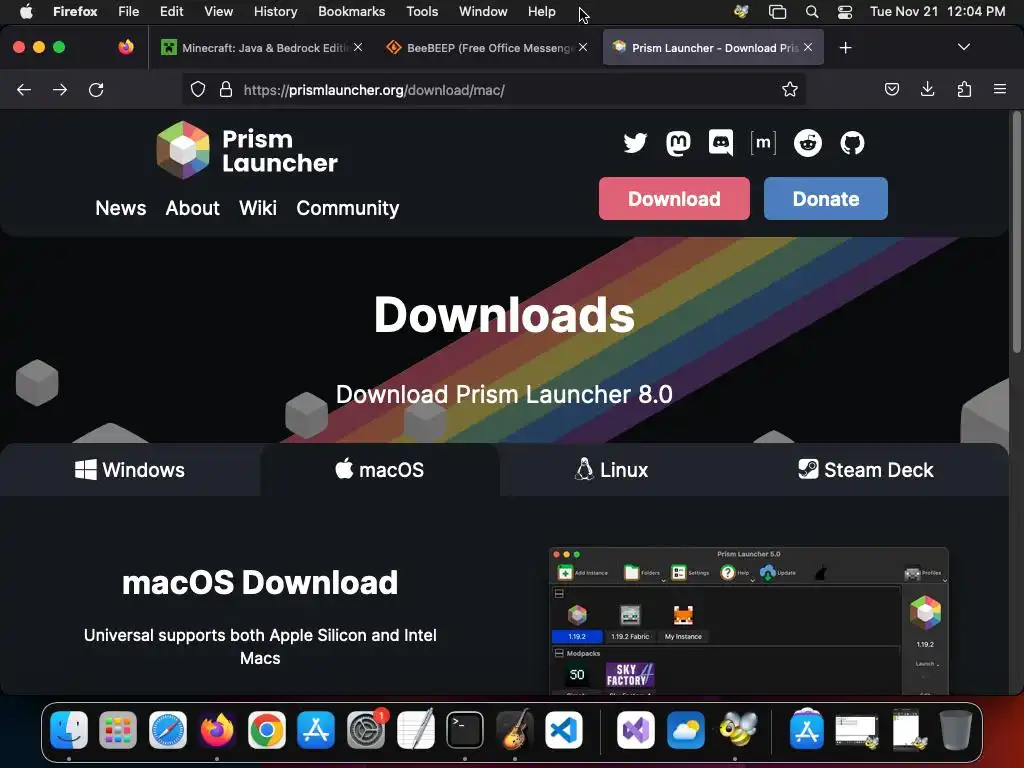
Task: Open the Discord server icon
Action: (x=720, y=143)
